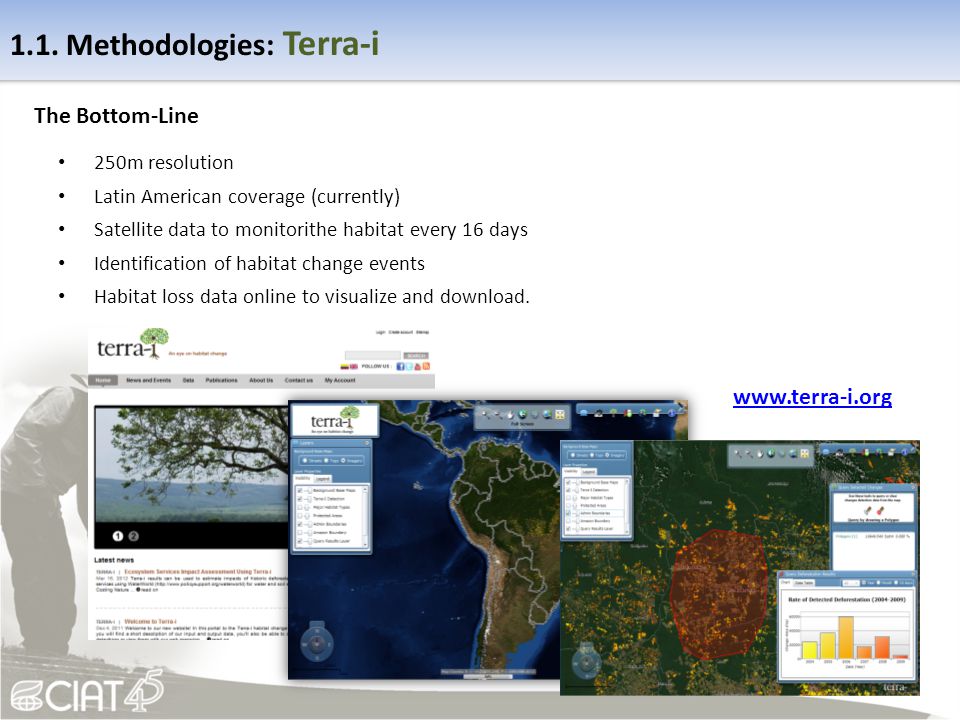Collapse the Layers panel in middle map
Screen dimensions: 960x720
coord(367,443)
